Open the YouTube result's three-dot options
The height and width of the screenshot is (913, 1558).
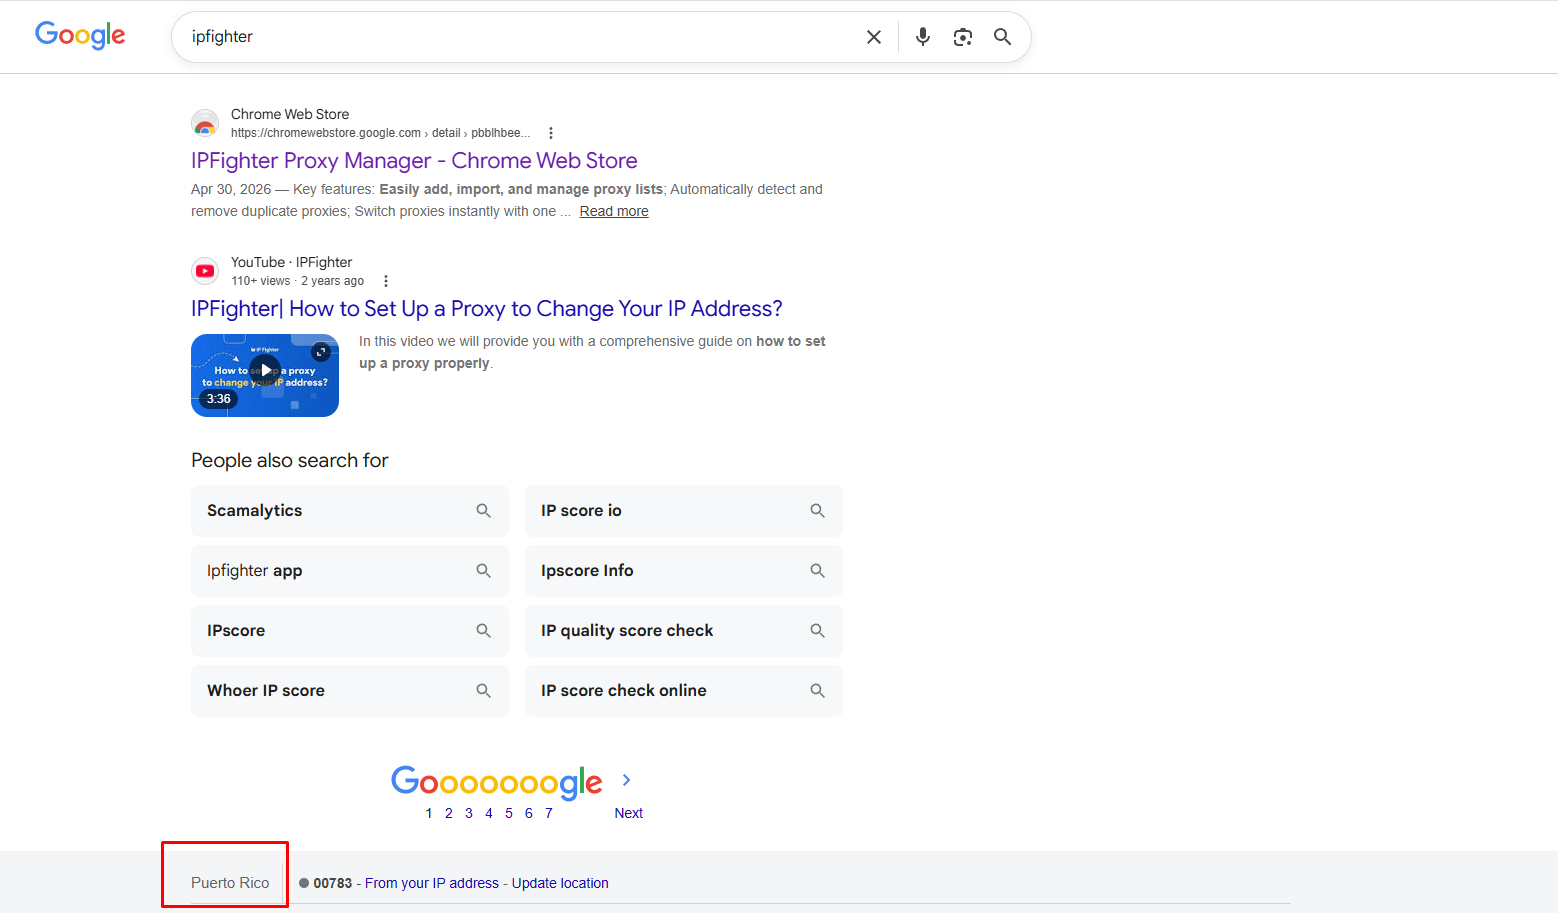tap(386, 281)
